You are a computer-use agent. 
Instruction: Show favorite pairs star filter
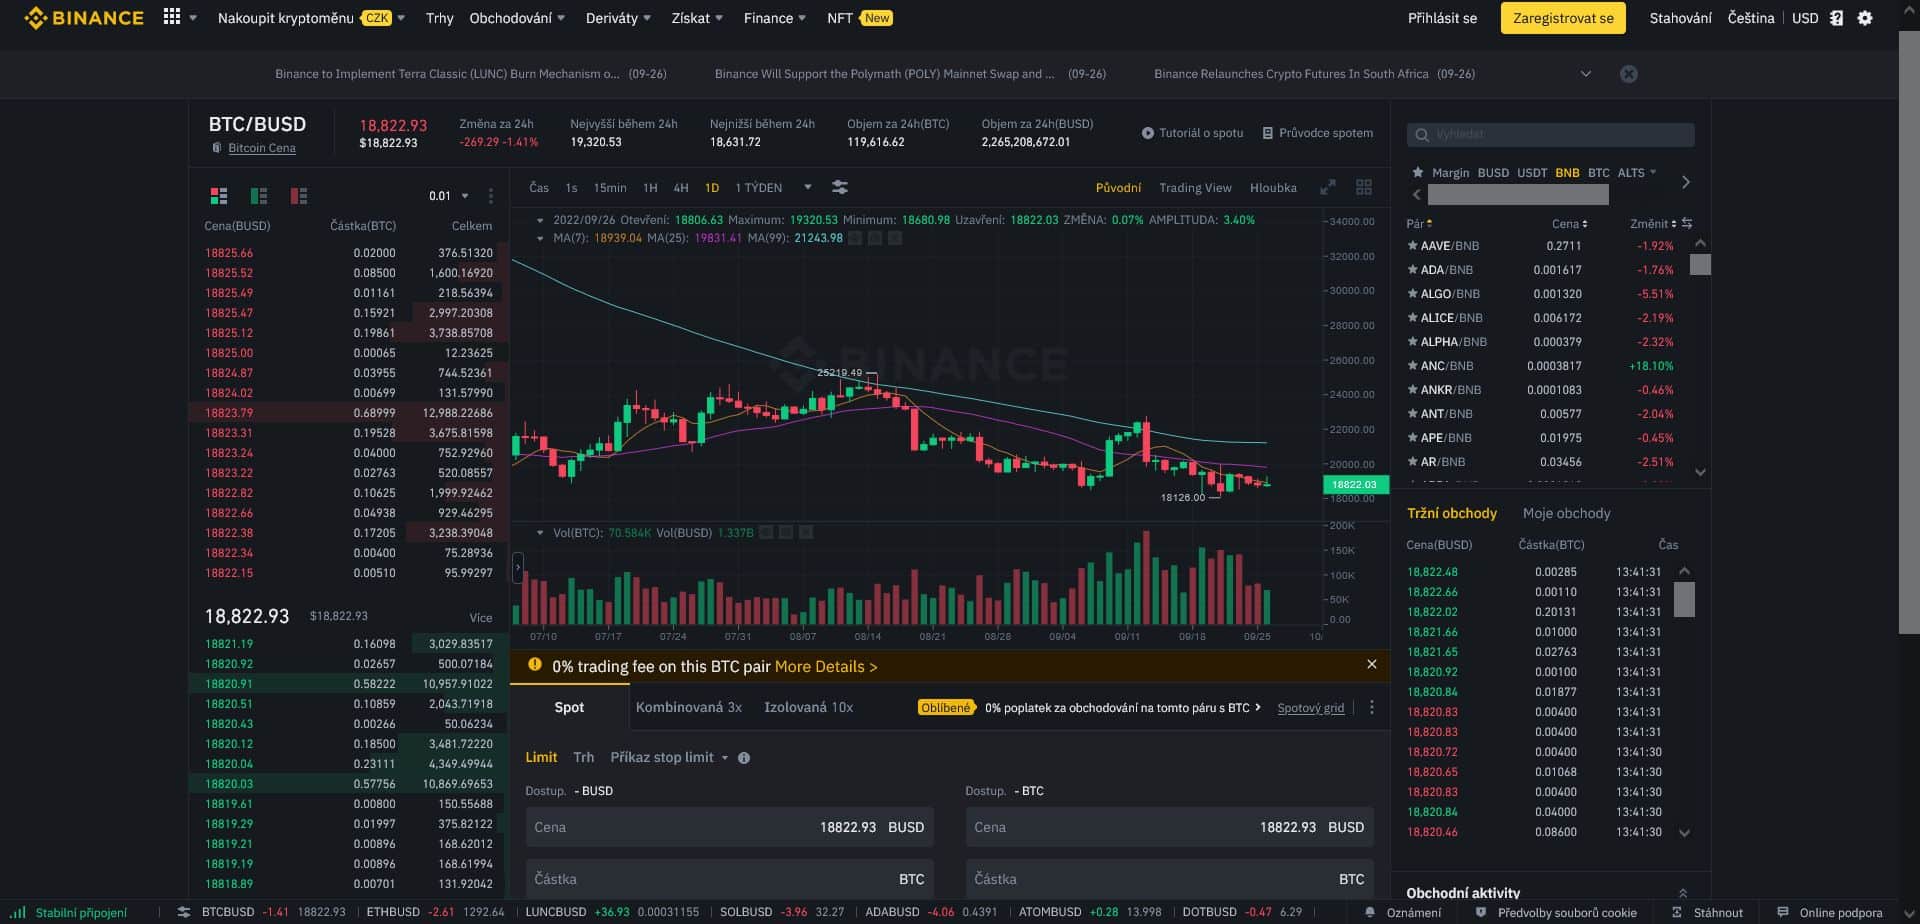click(x=1417, y=172)
